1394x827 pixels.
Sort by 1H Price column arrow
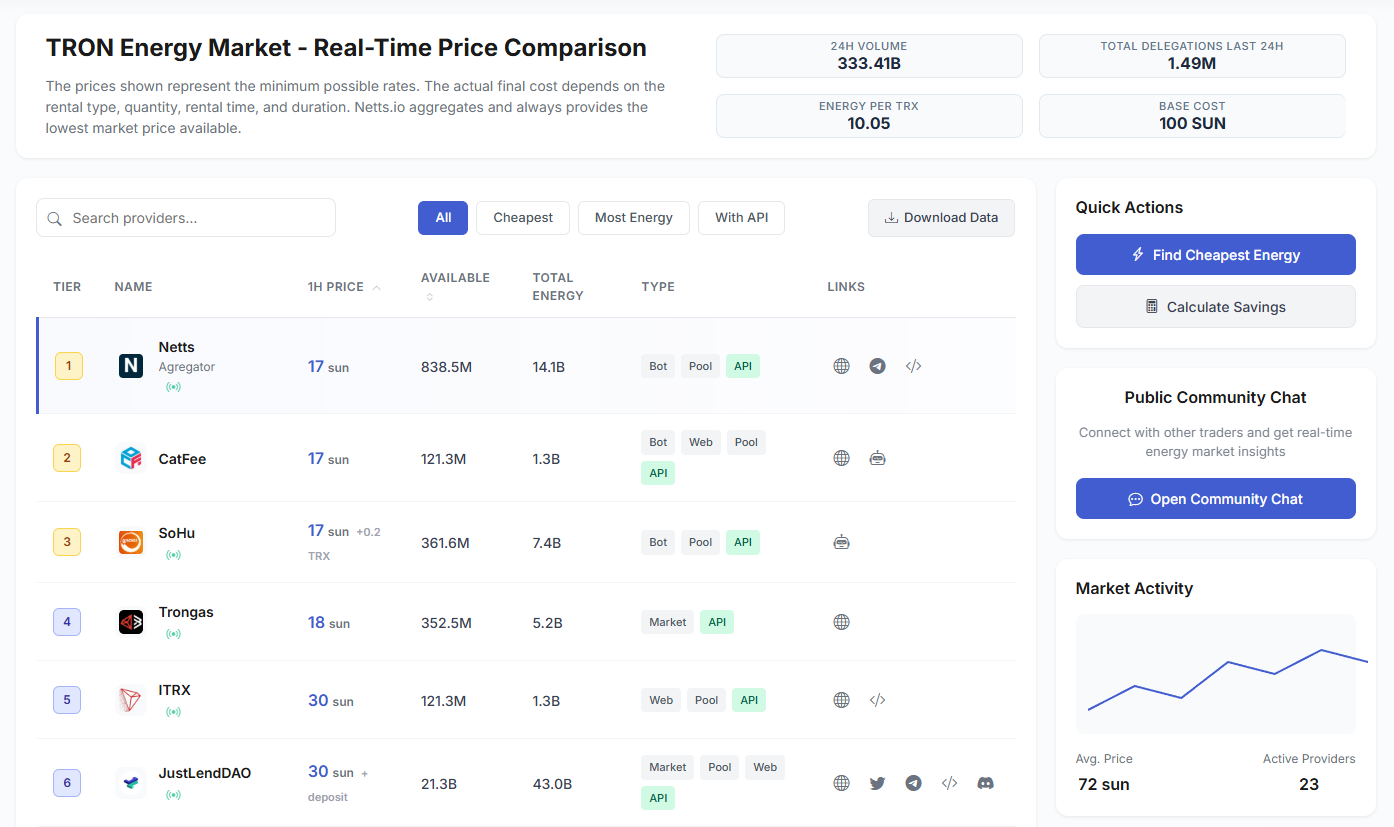pyautogui.click(x=377, y=287)
